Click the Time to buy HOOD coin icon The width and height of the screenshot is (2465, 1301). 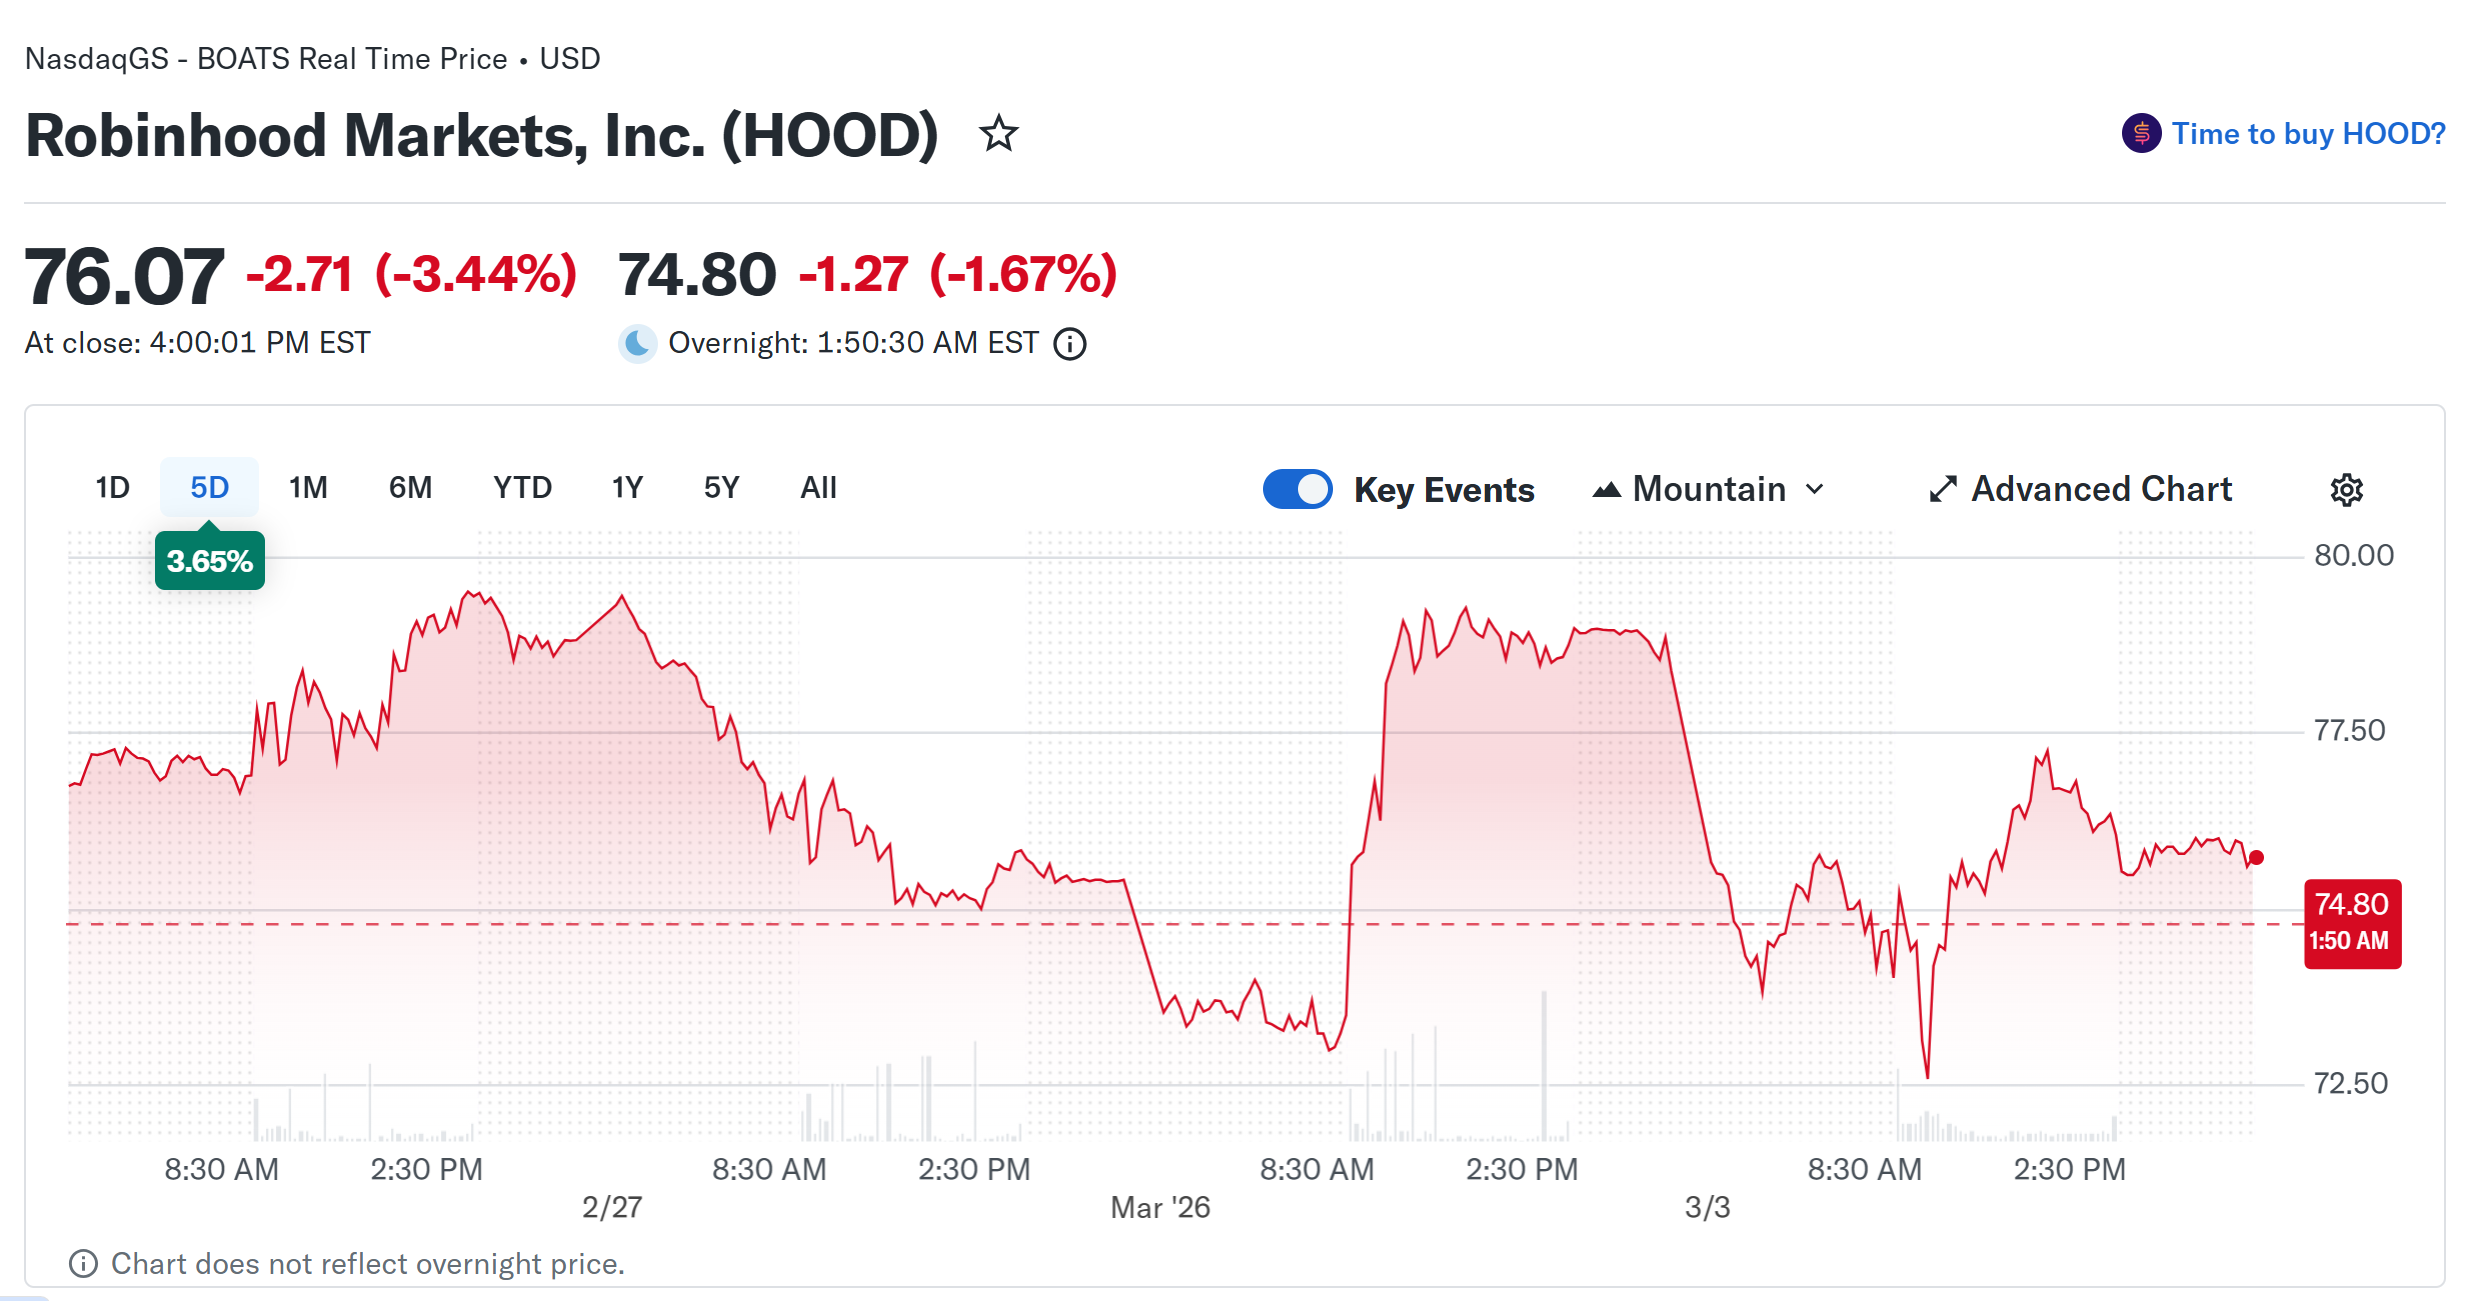2140,132
